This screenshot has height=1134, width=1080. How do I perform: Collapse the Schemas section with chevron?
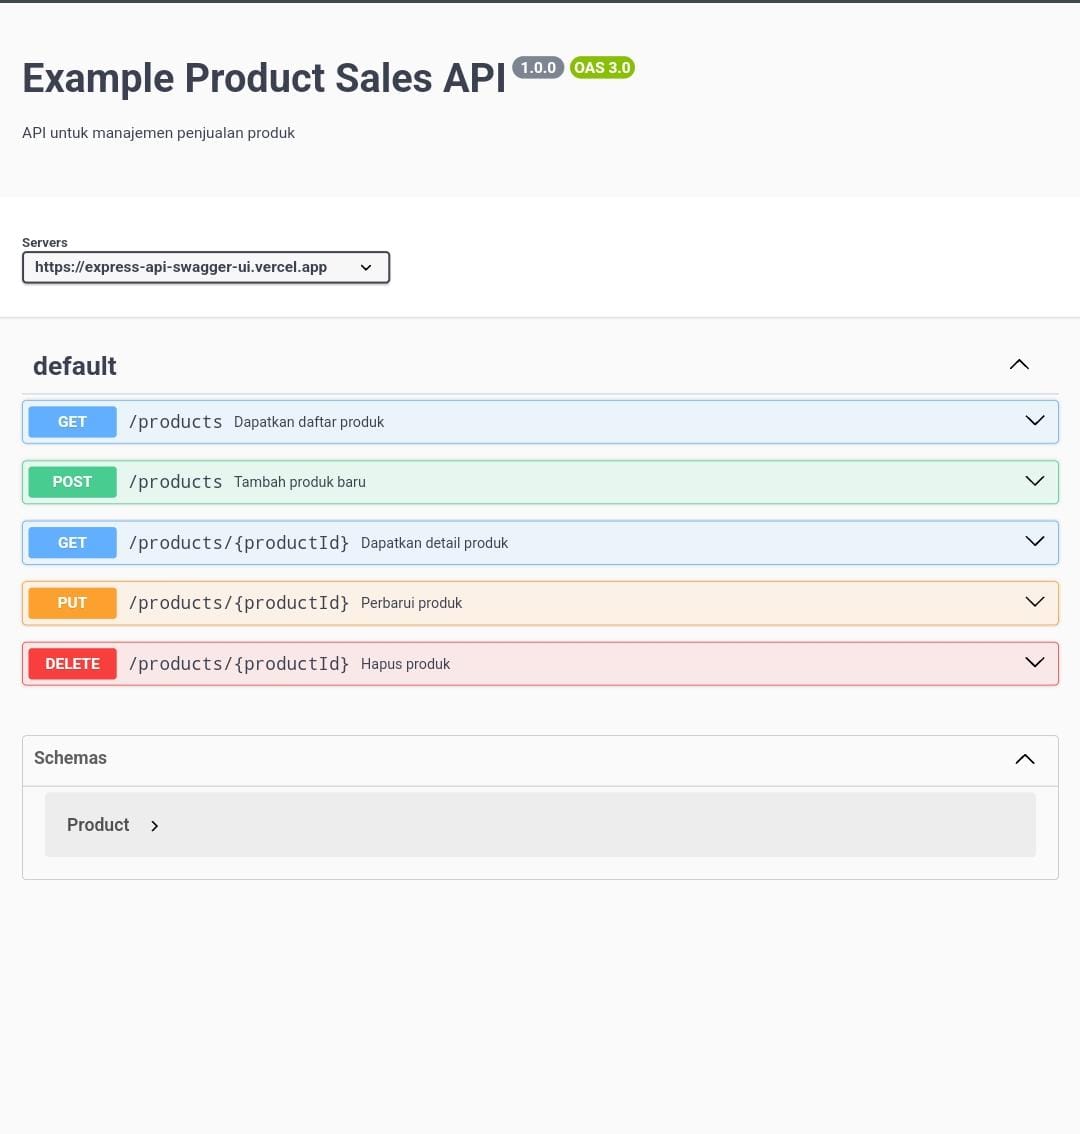click(x=1025, y=759)
